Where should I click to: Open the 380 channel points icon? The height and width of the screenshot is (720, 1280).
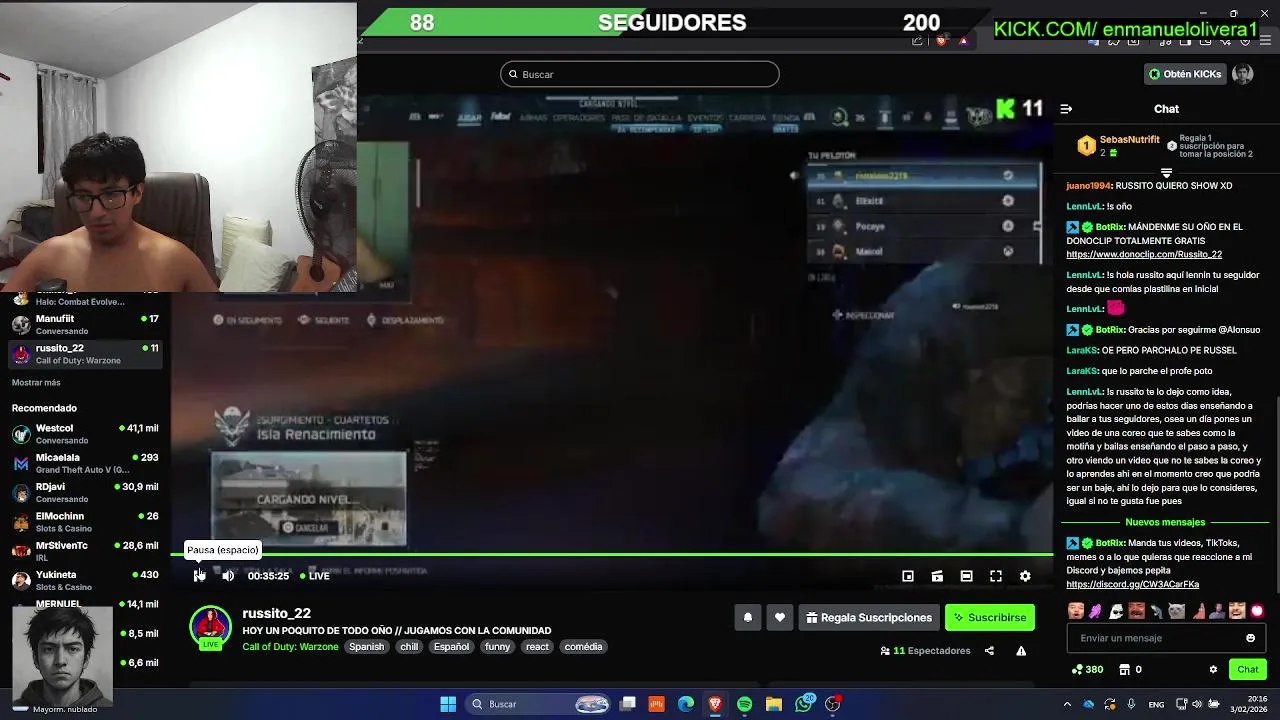point(1087,669)
